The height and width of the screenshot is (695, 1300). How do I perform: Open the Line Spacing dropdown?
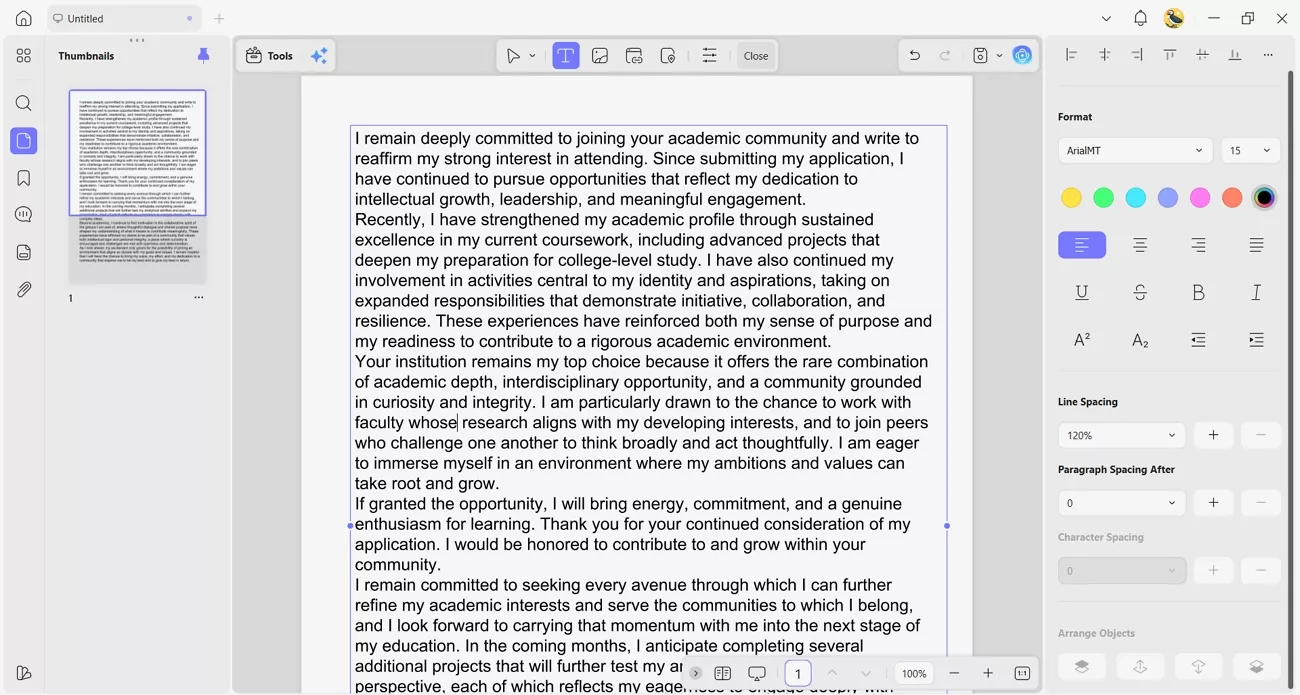pyautogui.click(x=1121, y=435)
